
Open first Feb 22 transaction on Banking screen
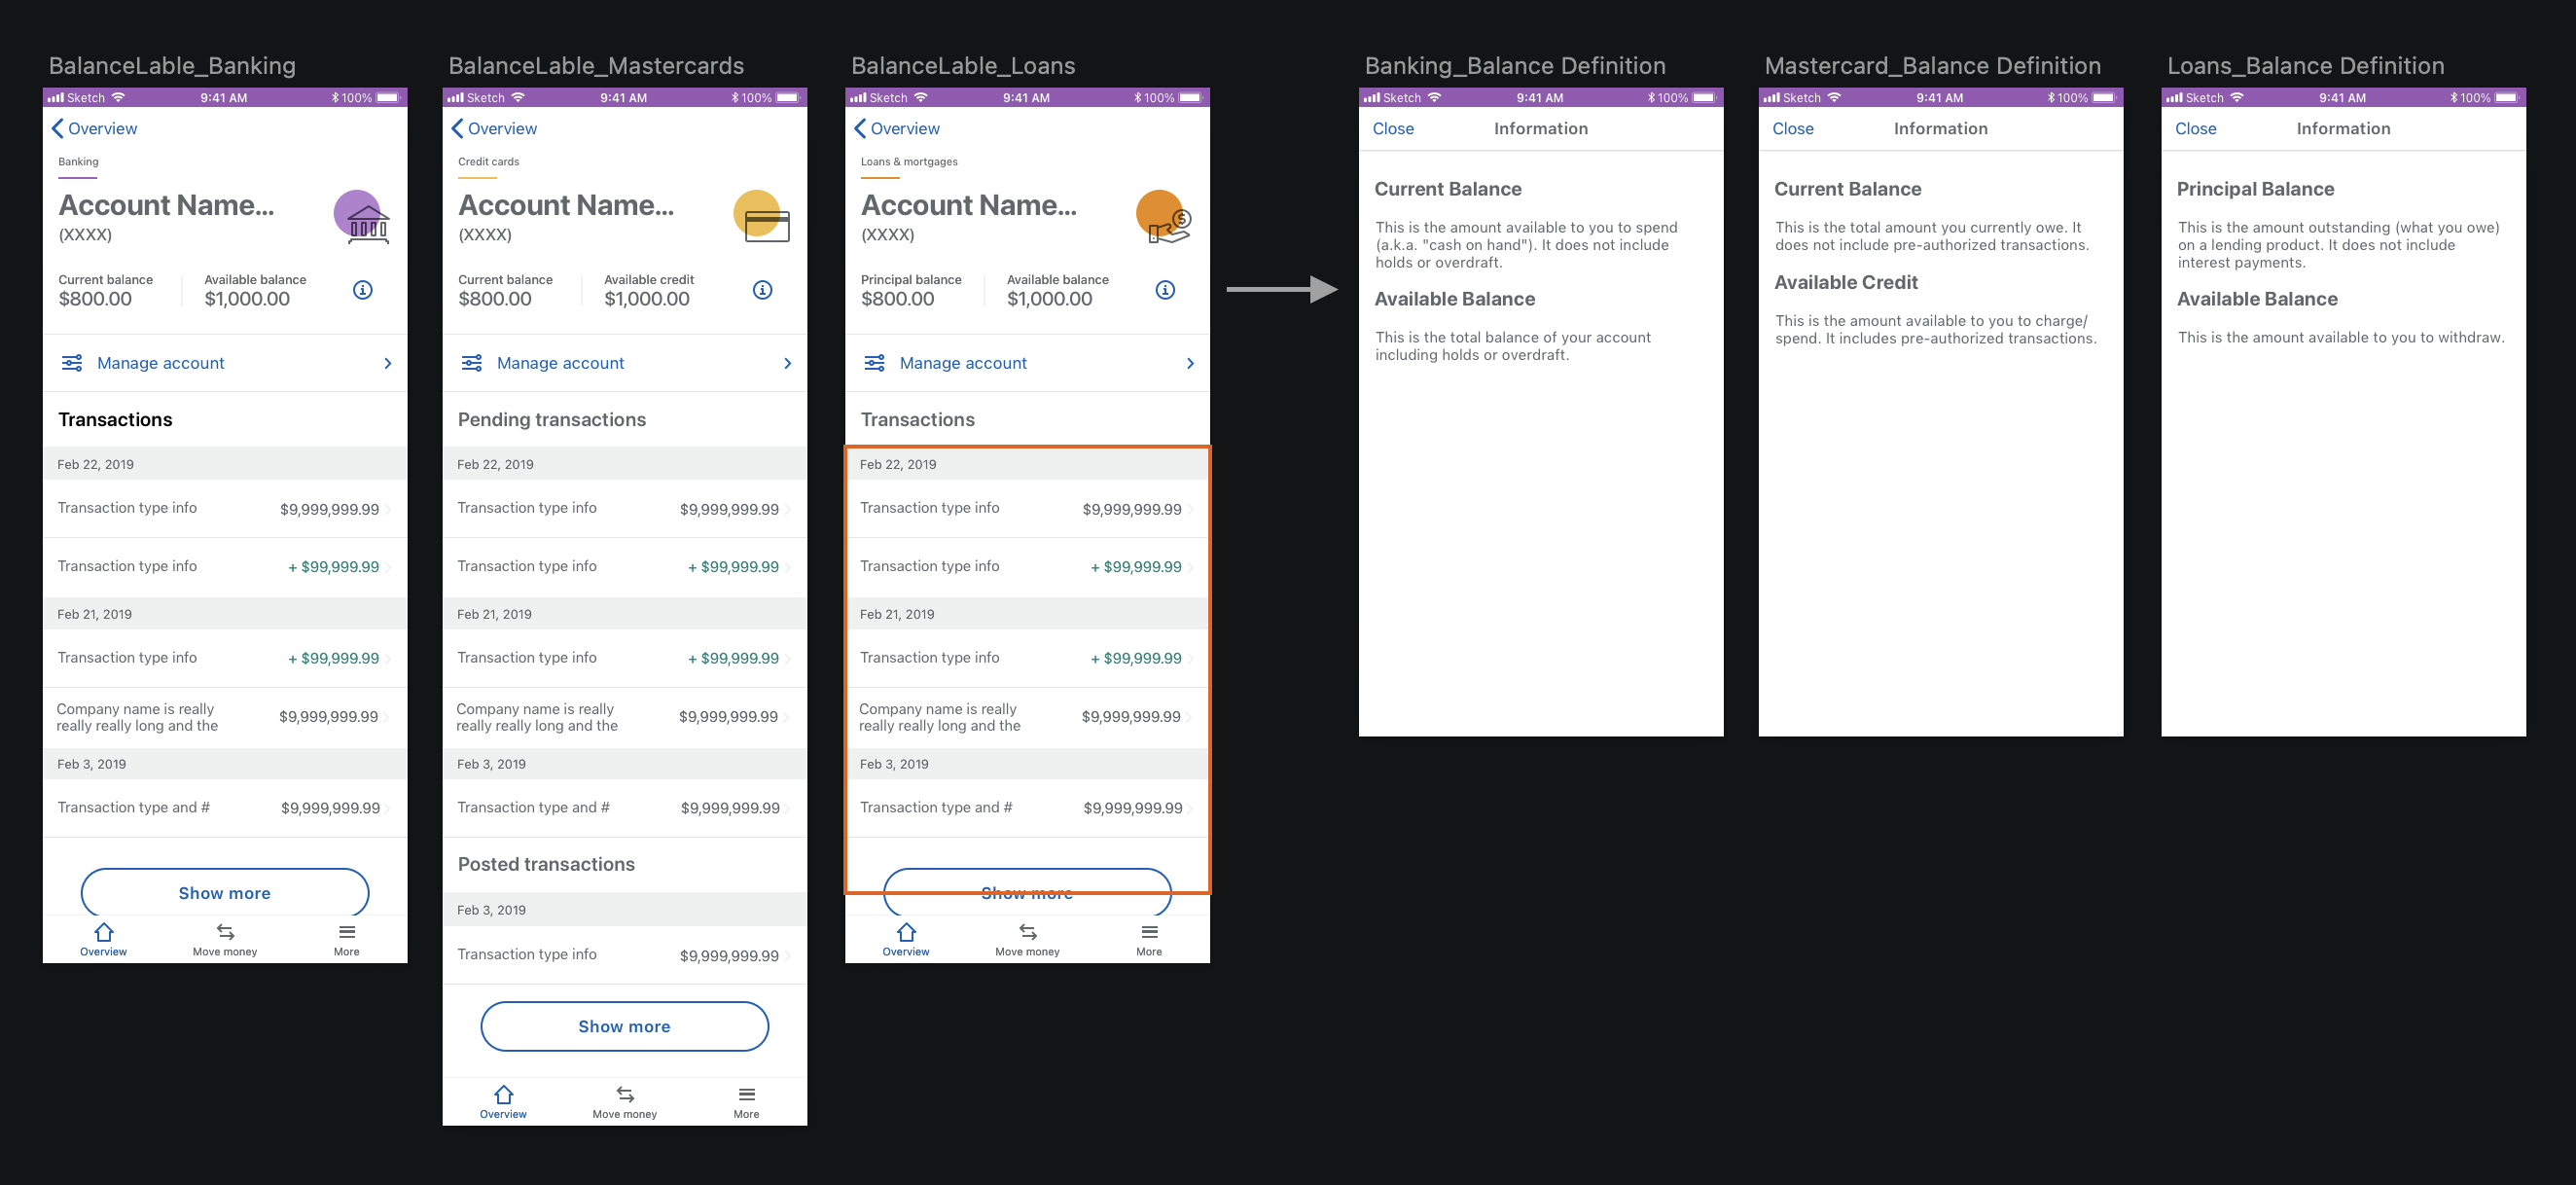(225, 509)
